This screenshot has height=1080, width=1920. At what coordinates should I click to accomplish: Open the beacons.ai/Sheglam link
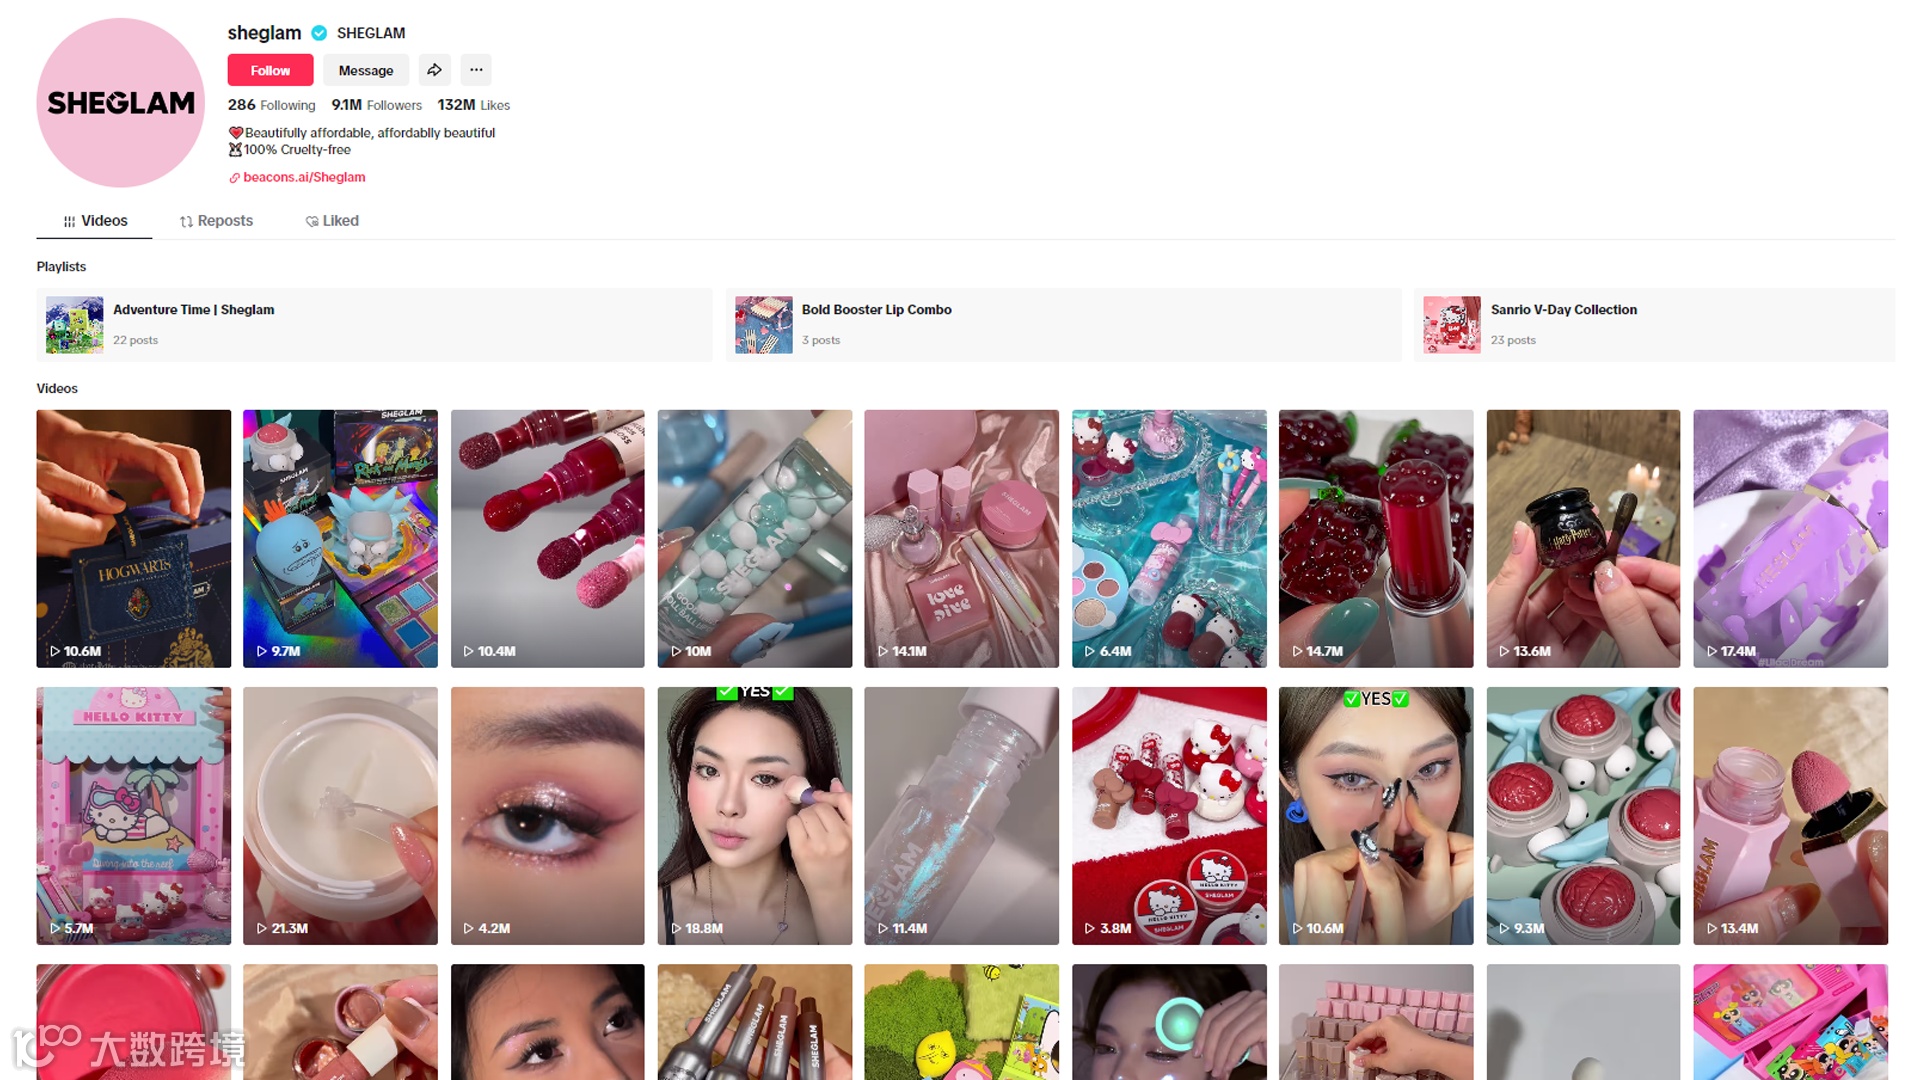pos(304,177)
